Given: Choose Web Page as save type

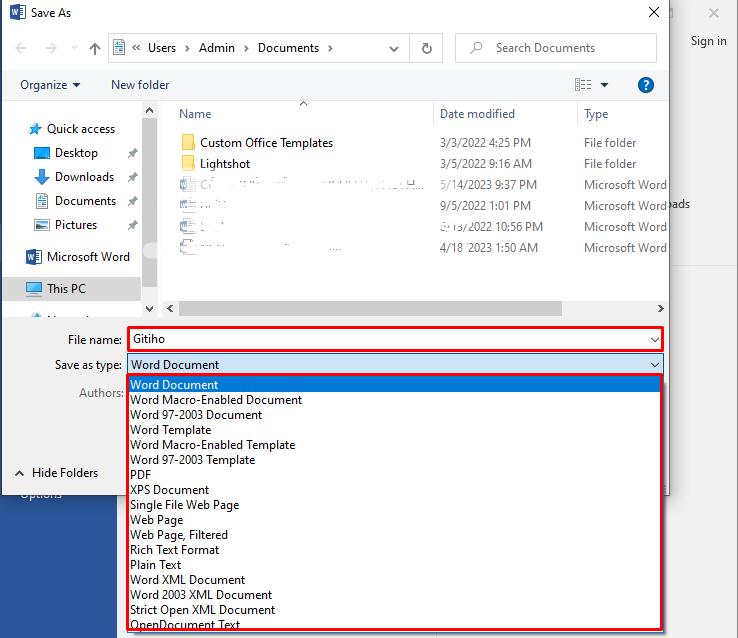Looking at the screenshot, I should click(x=395, y=520).
